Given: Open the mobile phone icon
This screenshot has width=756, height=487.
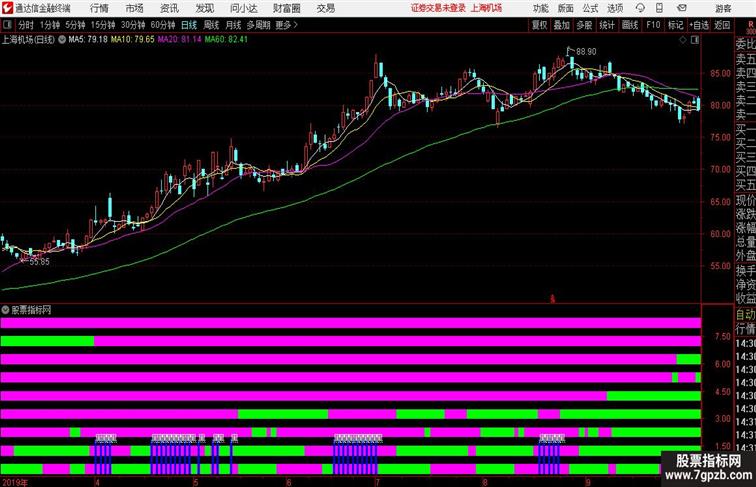Looking at the screenshot, I should point(659,8).
